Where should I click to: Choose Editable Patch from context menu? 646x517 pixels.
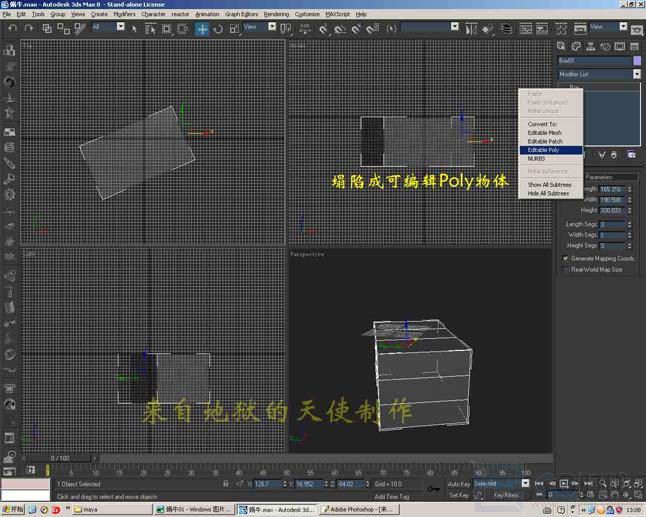(x=551, y=141)
